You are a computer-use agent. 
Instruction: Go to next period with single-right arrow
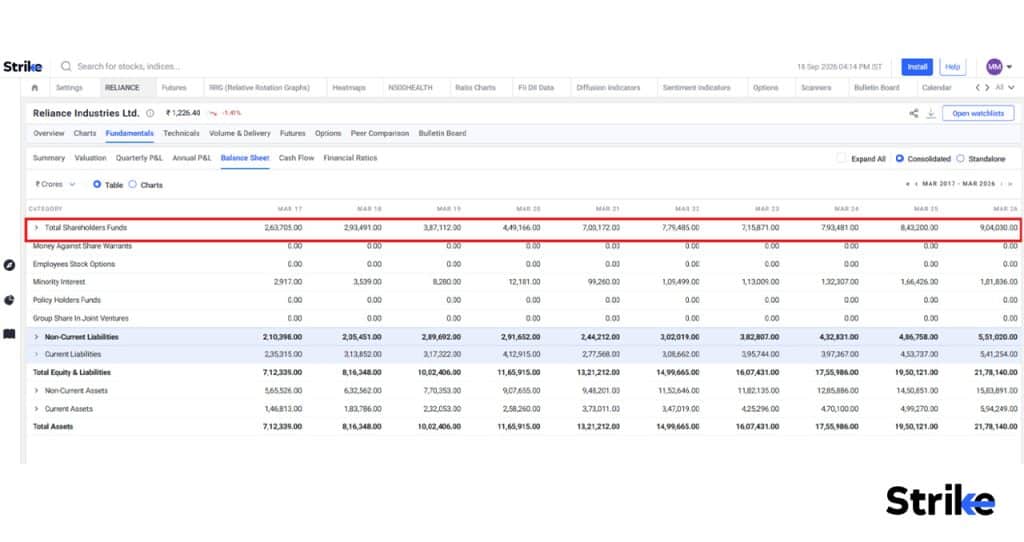tap(1001, 184)
